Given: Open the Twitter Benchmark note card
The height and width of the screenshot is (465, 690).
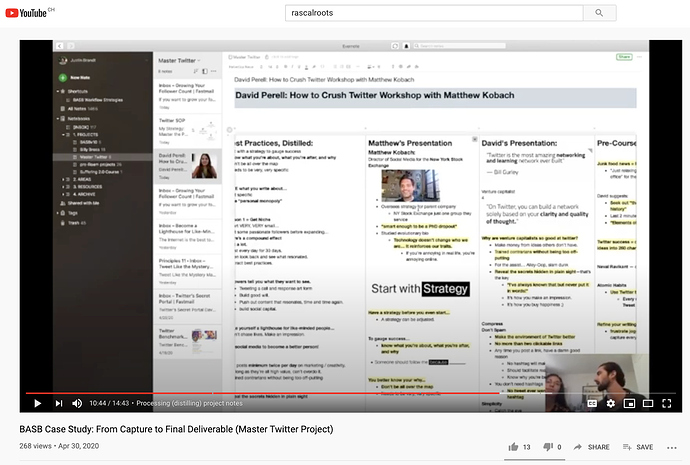Looking at the screenshot, I should click(x=187, y=341).
